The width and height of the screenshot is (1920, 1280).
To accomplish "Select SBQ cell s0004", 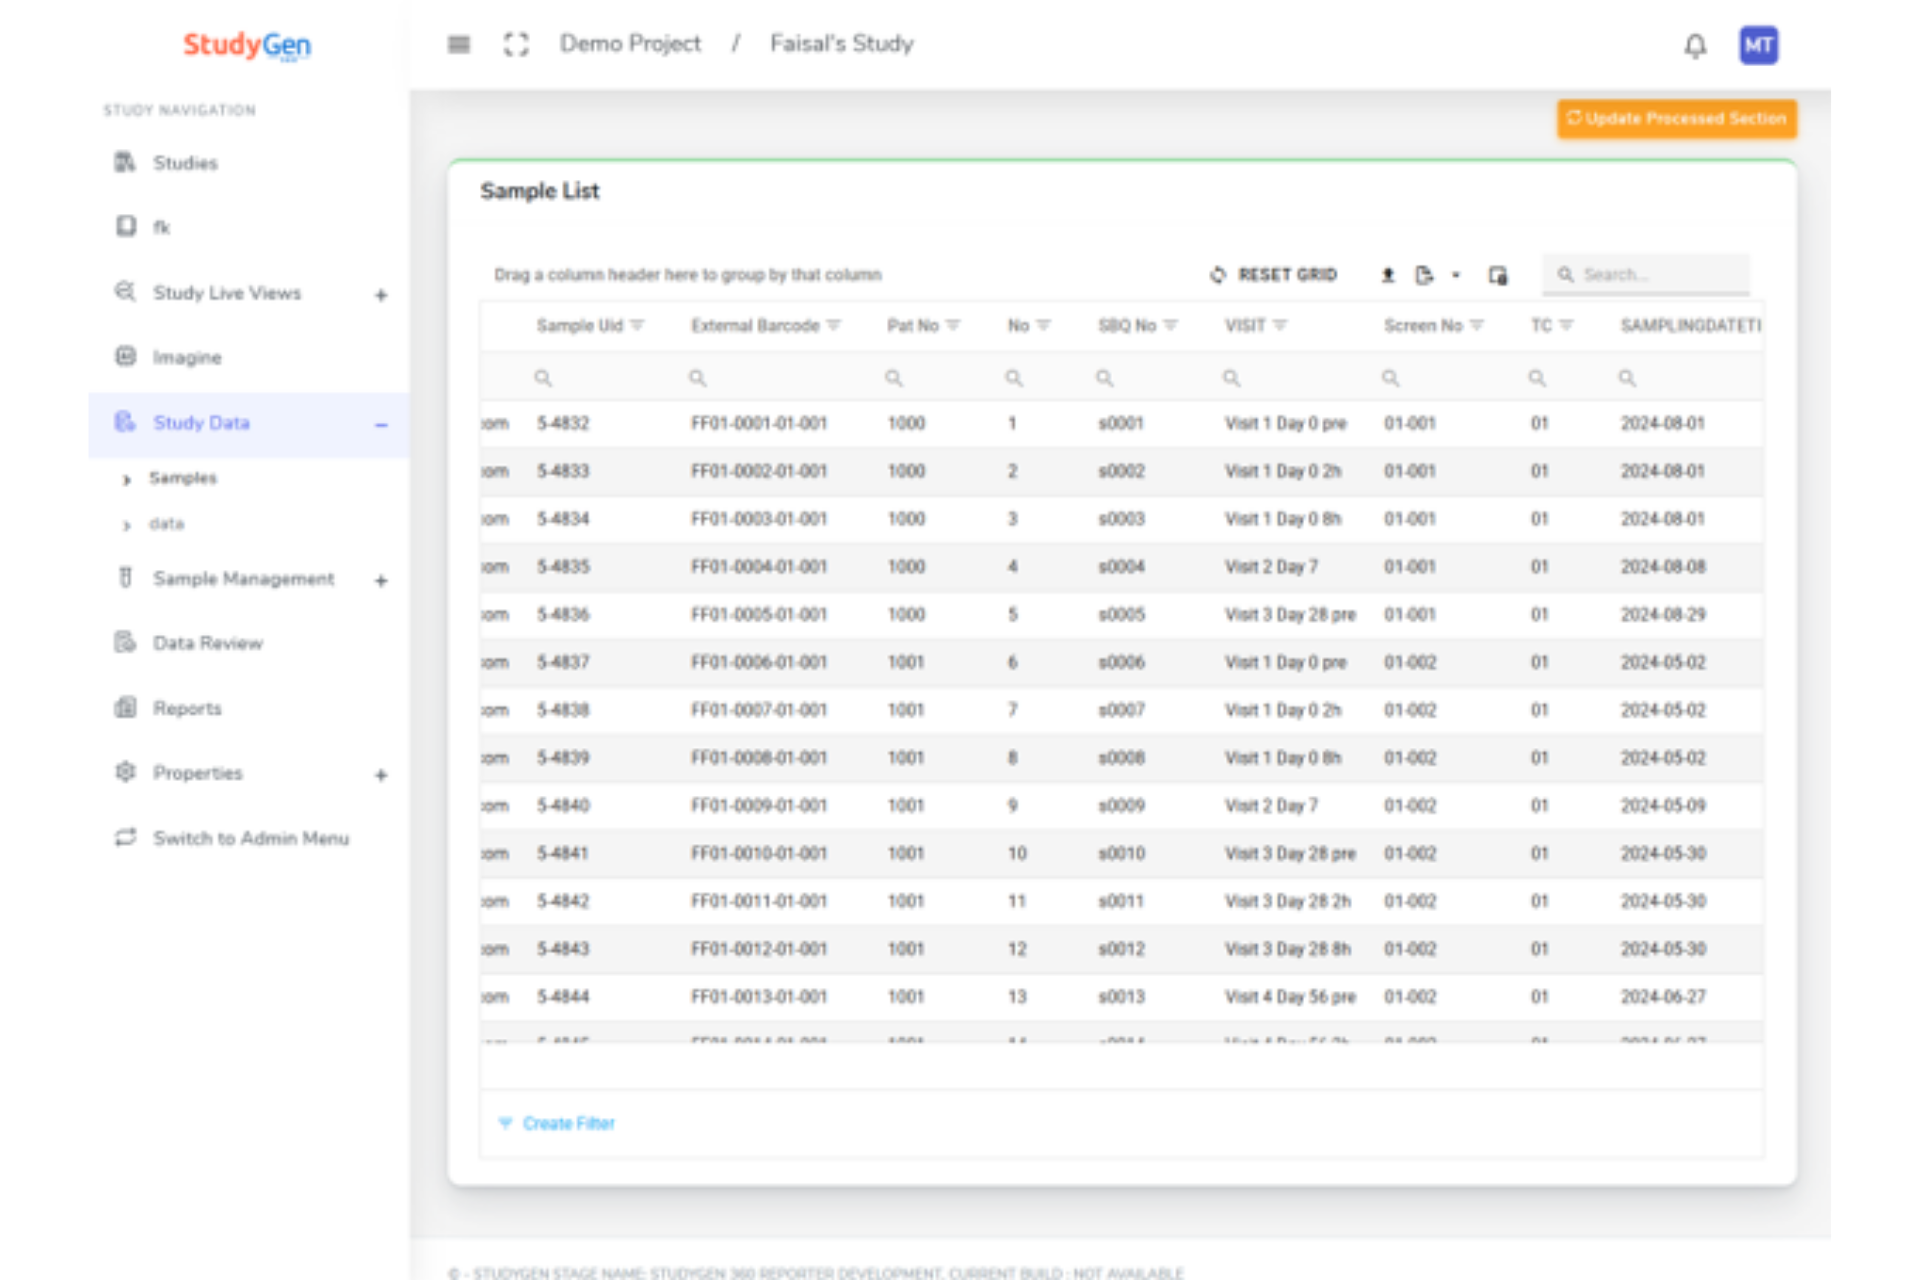I will tap(1121, 567).
